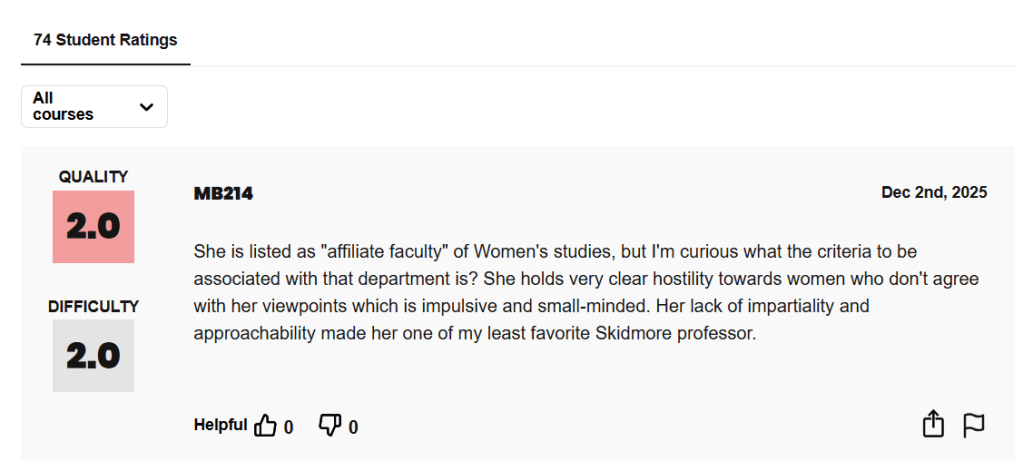This screenshot has width=1023, height=461.
Task: Select the 74 Student Ratings tab
Action: pyautogui.click(x=105, y=40)
